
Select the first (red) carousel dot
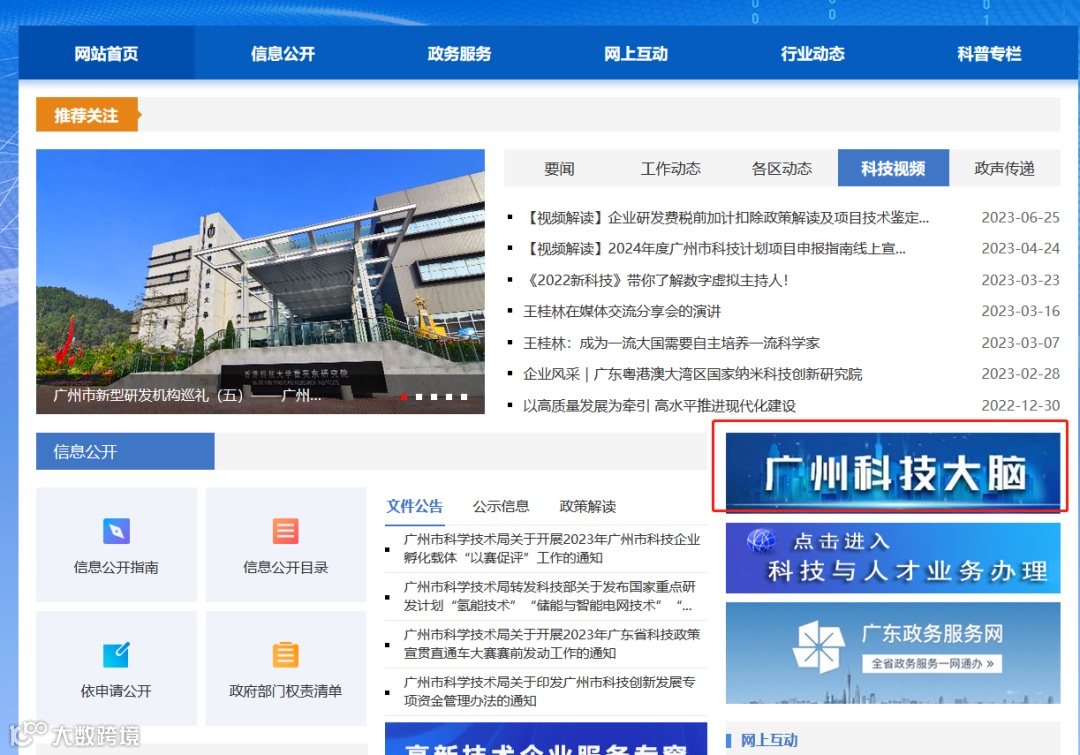coord(404,397)
